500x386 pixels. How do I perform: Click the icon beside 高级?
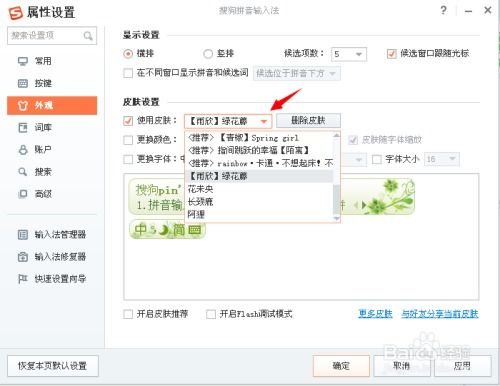coord(23,194)
